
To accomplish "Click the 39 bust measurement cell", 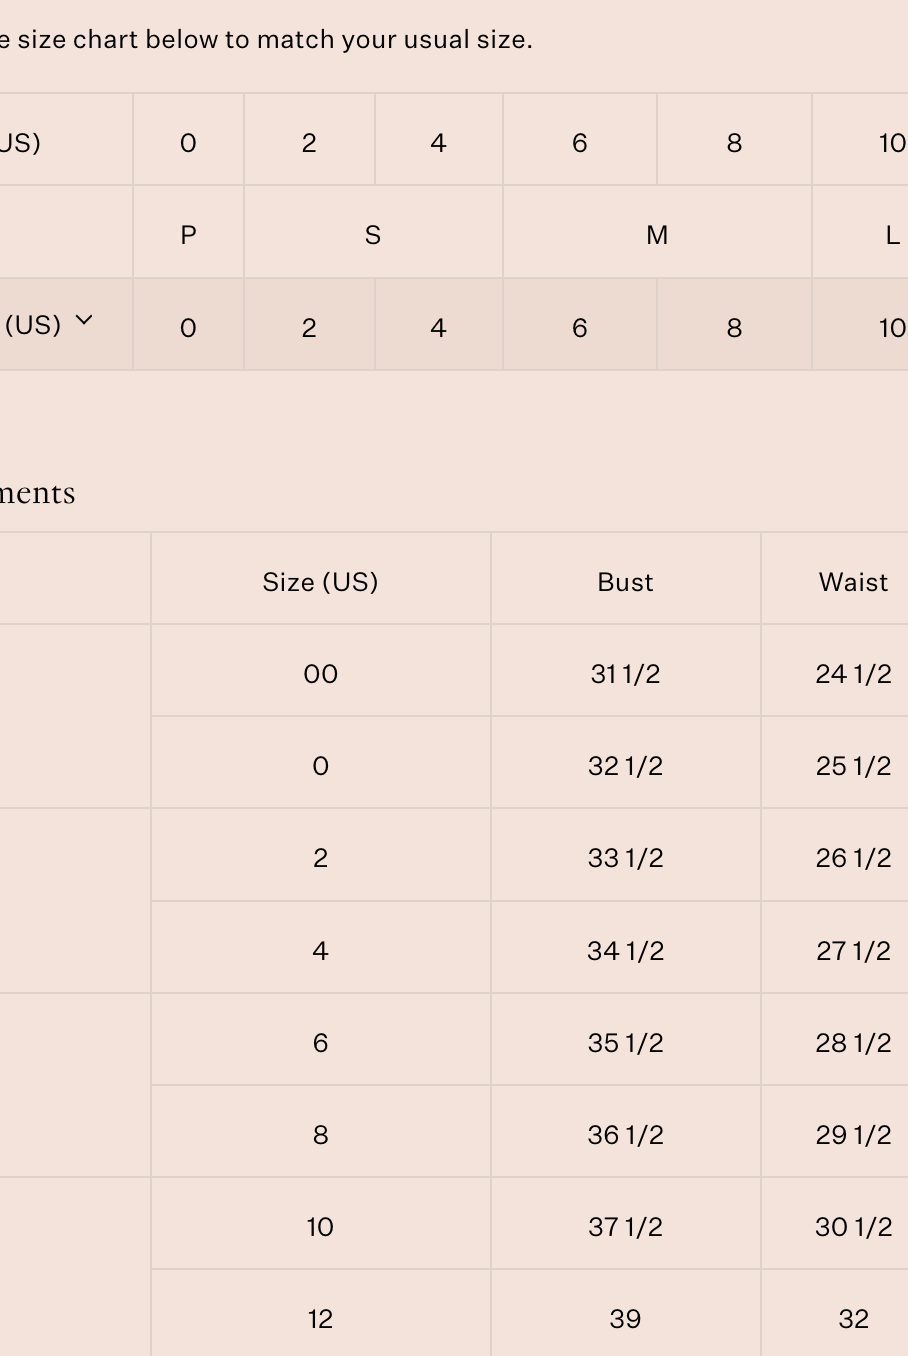I will tap(625, 1319).
